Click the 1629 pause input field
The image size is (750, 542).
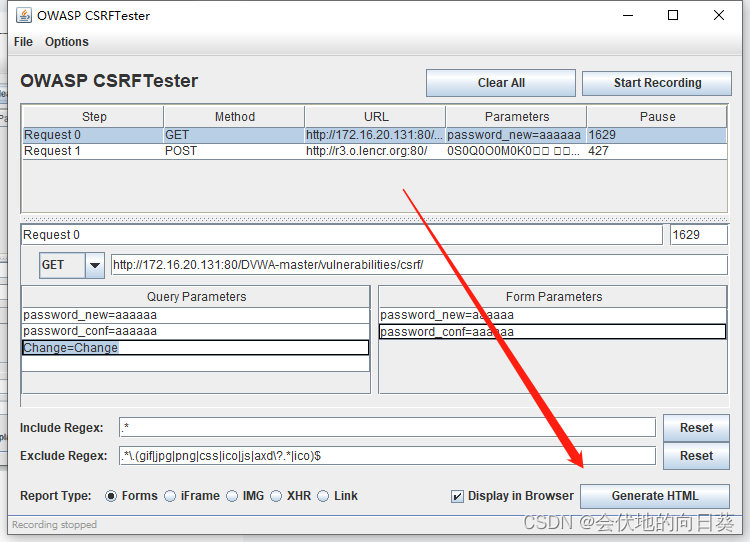[699, 235]
